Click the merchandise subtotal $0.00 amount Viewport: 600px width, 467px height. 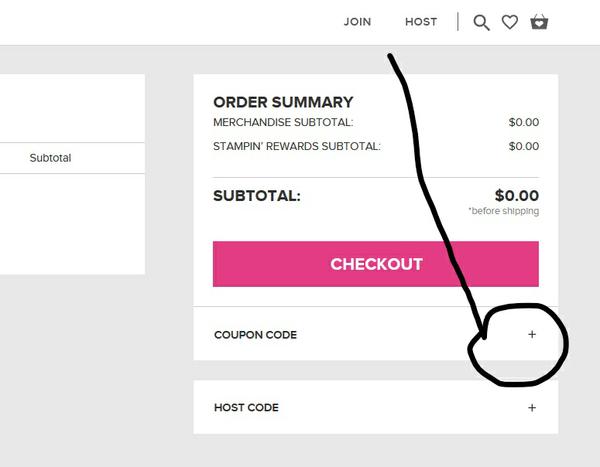coord(523,123)
